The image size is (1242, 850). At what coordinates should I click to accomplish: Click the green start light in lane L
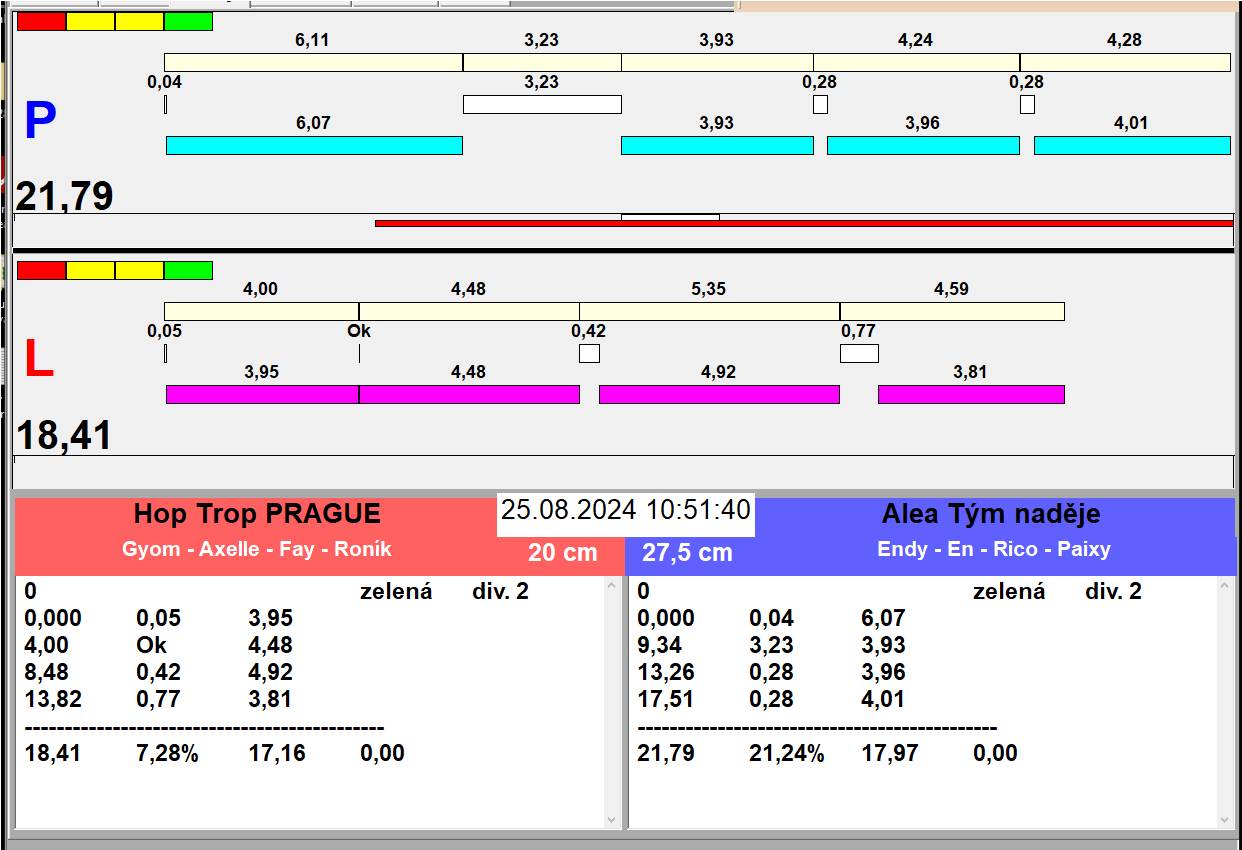188,270
